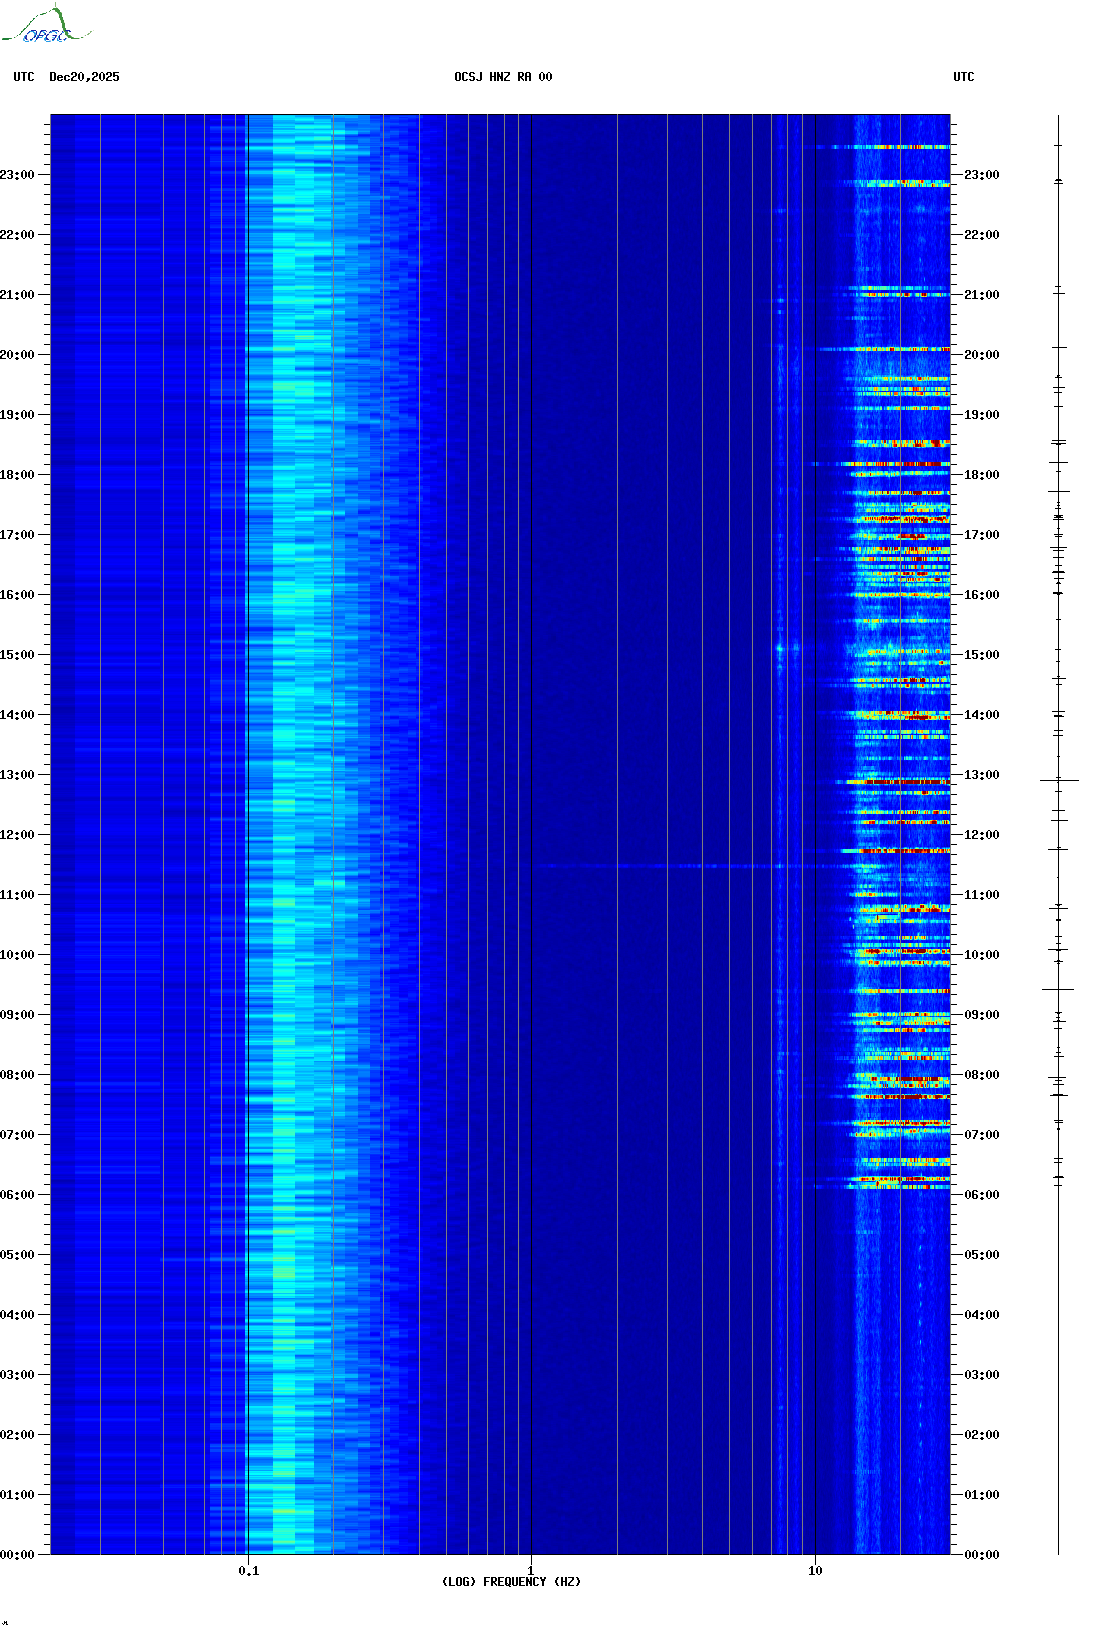Click the (LOG) FREQUENCY (HZ) axis title

pyautogui.click(x=511, y=1582)
